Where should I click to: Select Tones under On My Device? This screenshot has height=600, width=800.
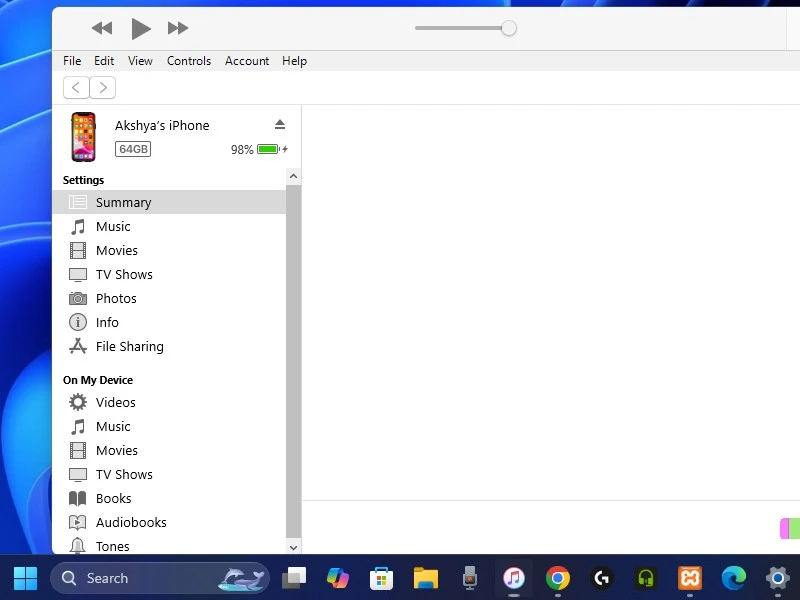(x=169, y=544)
